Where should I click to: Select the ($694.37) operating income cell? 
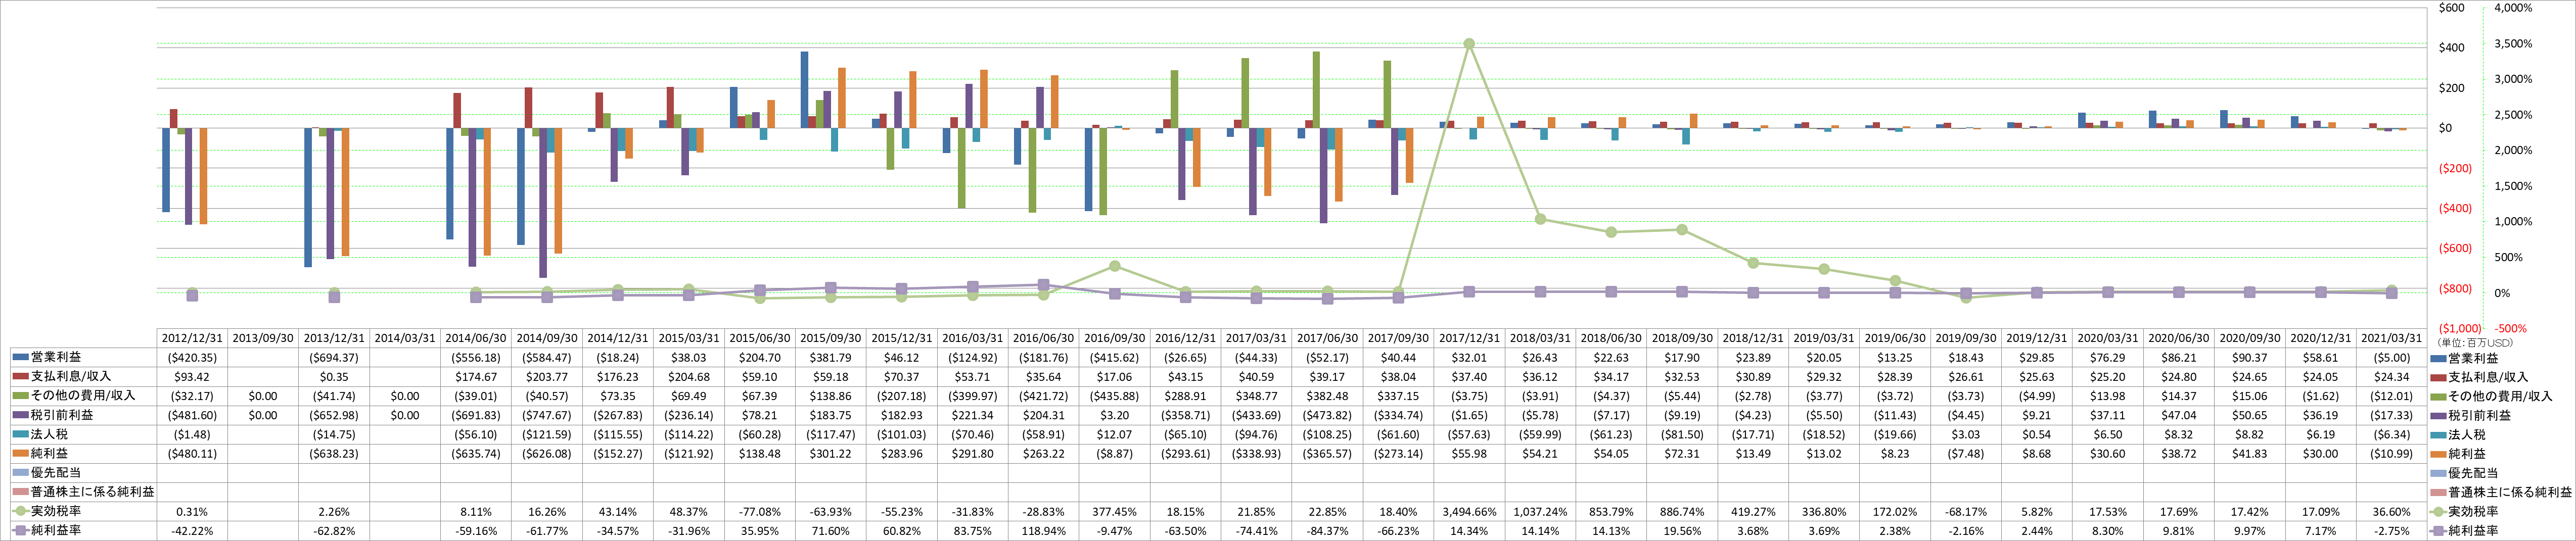click(x=334, y=357)
